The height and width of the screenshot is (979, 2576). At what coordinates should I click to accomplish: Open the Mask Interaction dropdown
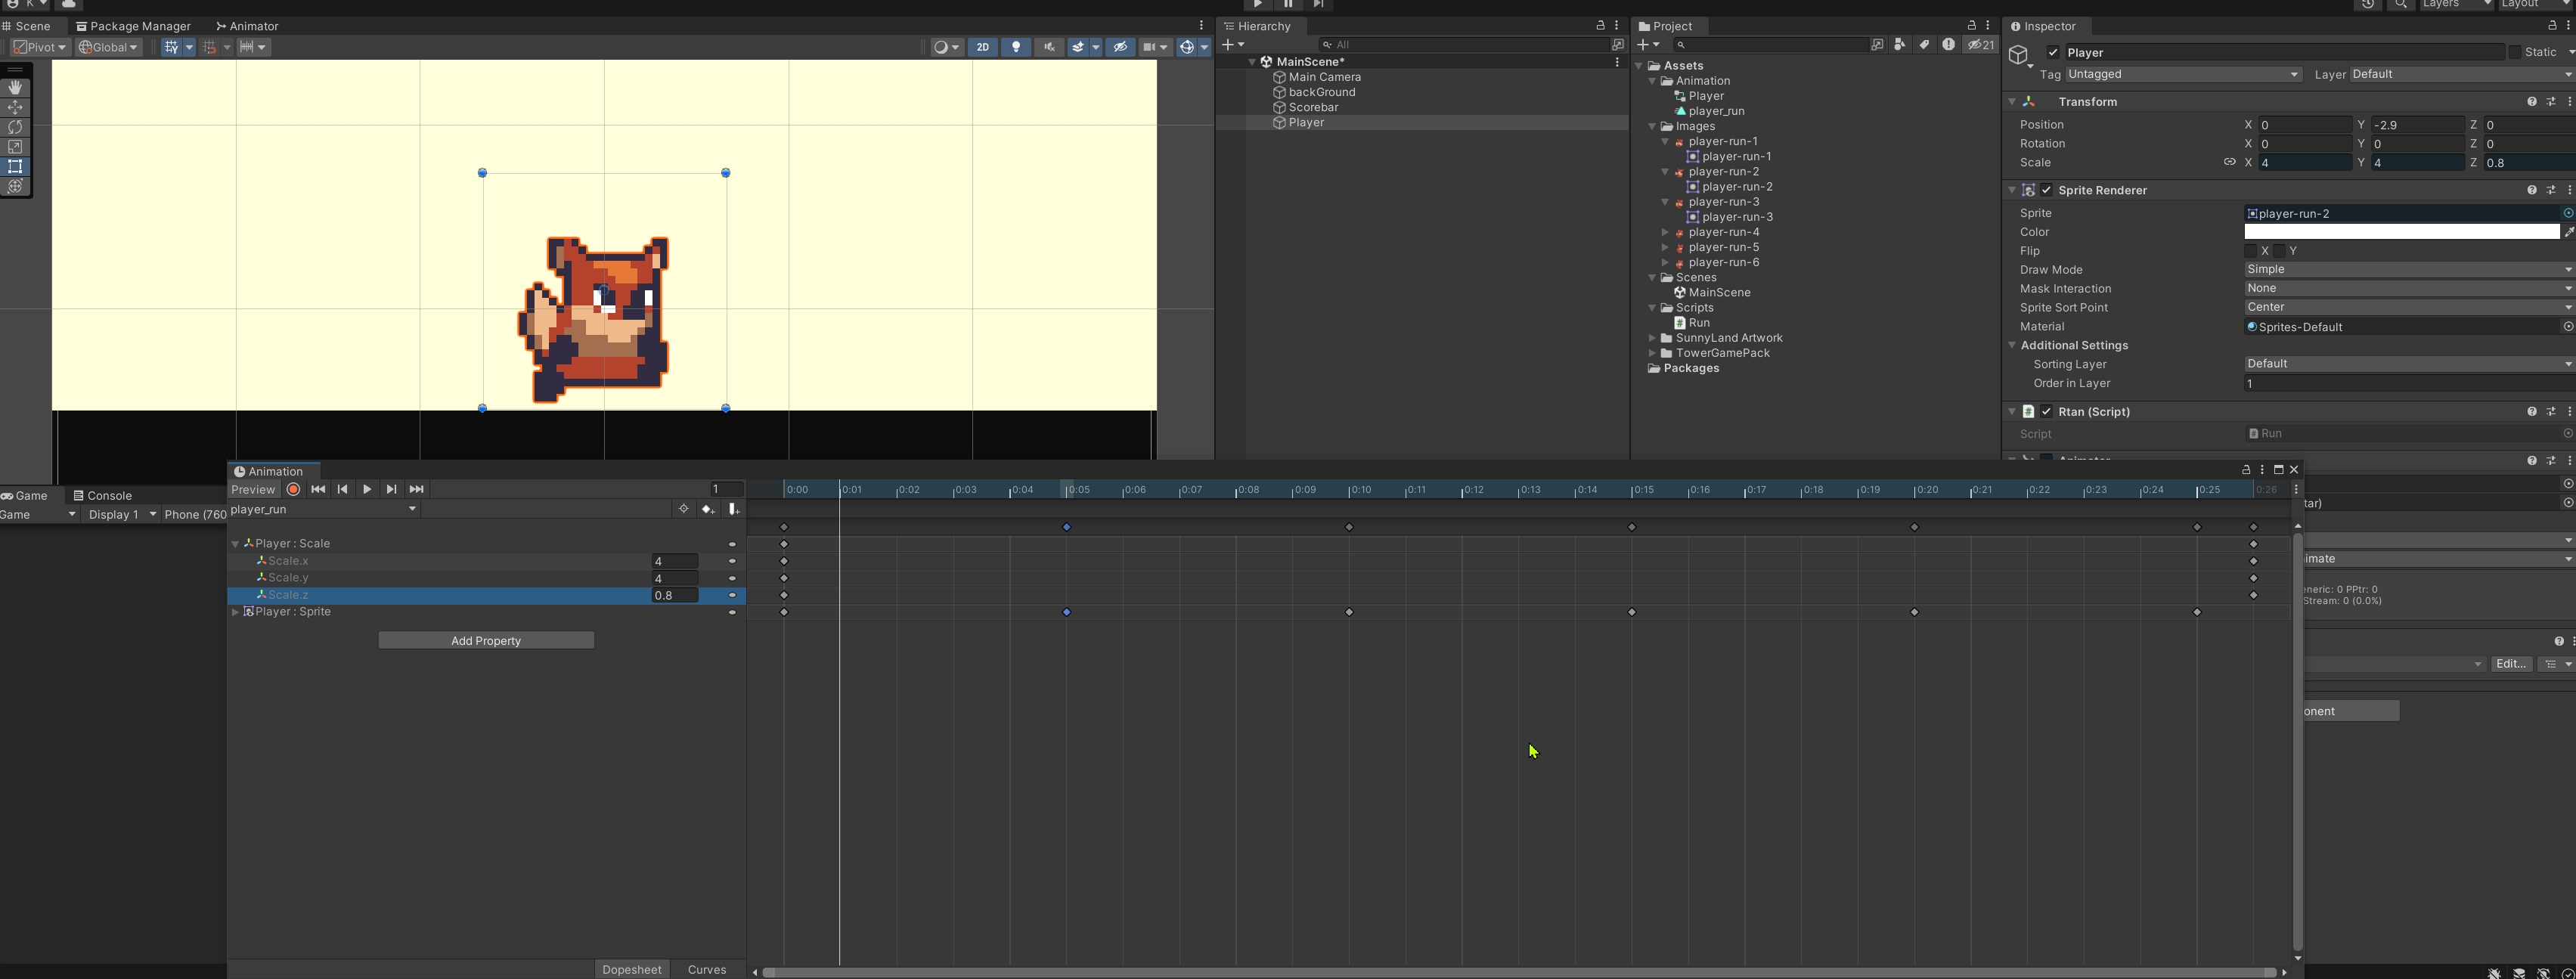coord(2410,289)
